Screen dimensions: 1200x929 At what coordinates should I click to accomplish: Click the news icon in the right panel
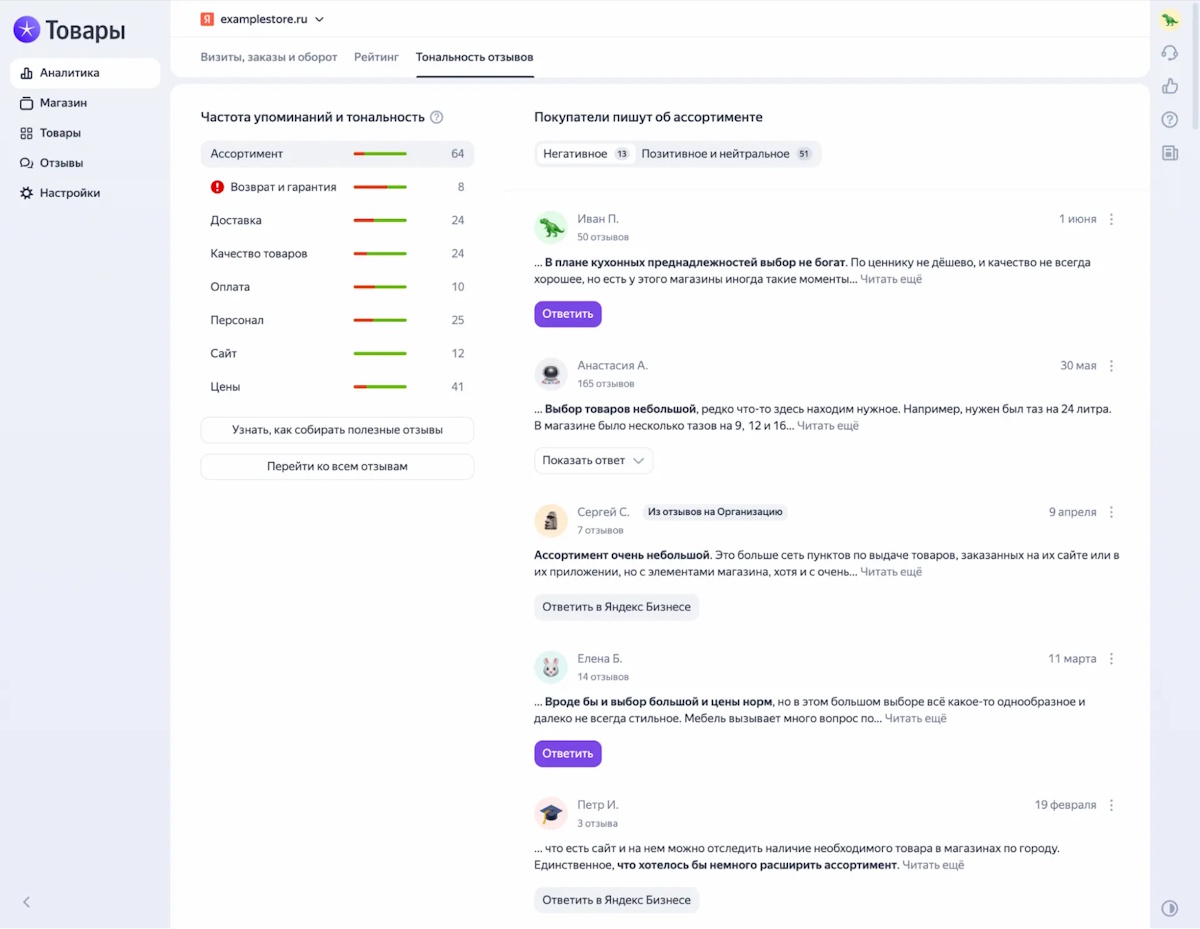pos(1169,152)
